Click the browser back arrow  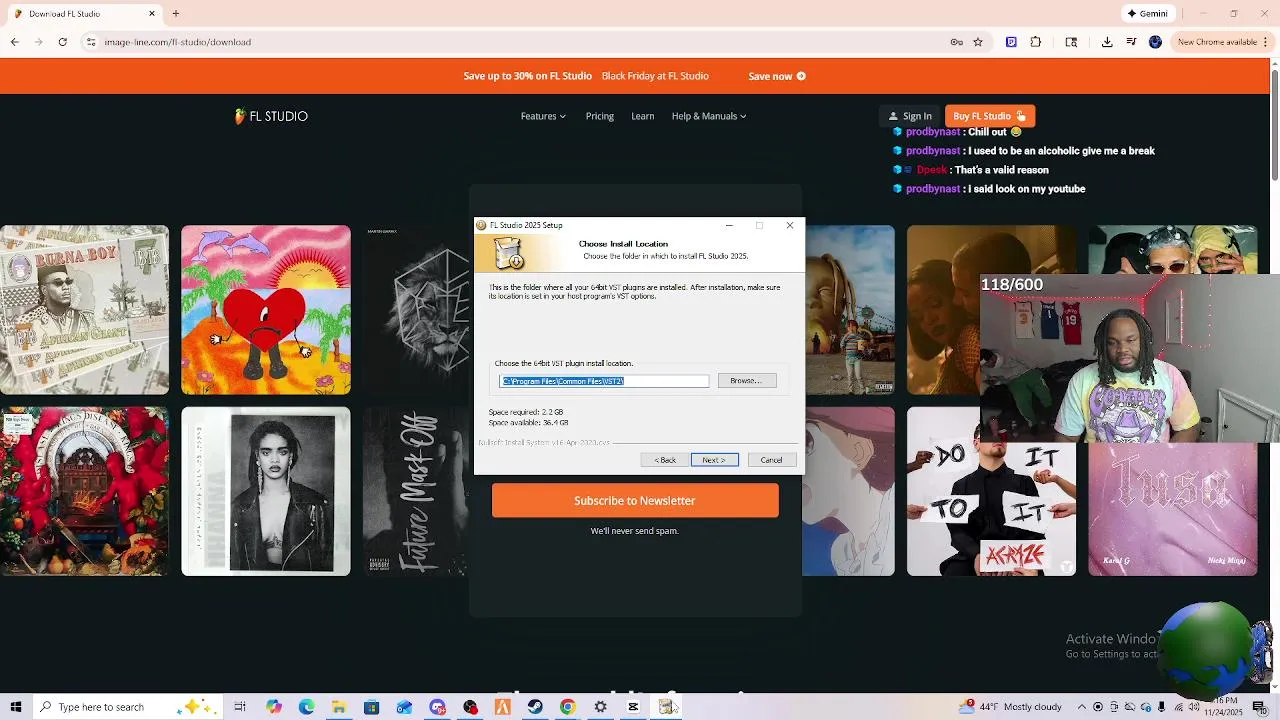tap(14, 42)
